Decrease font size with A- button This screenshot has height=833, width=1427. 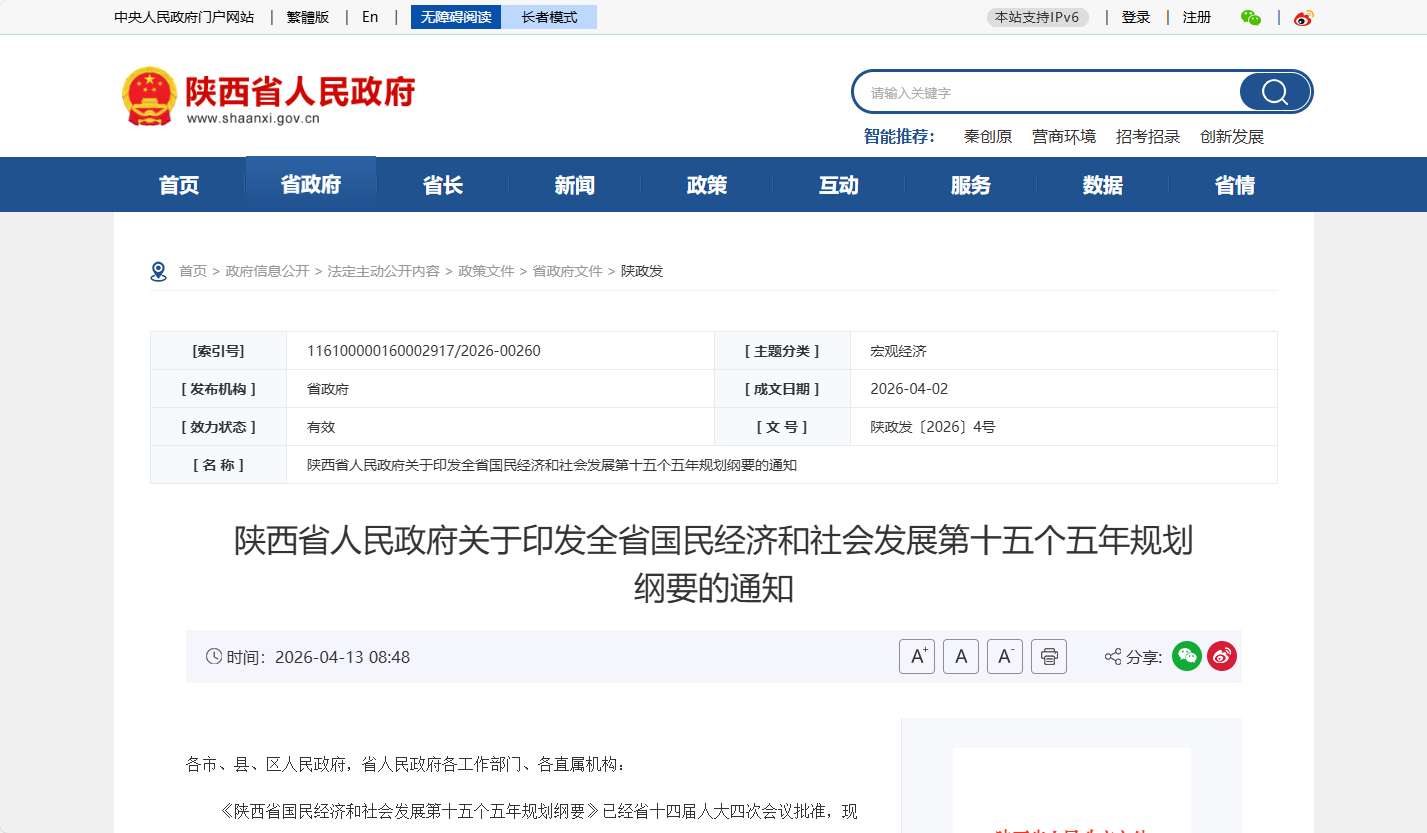(x=1005, y=657)
